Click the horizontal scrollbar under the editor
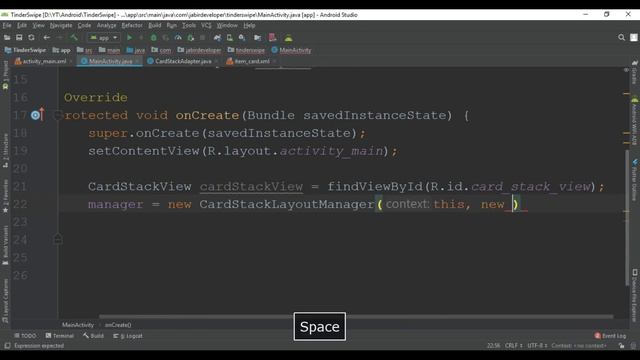Image resolution: width=640 pixels, height=360 pixels. pyautogui.click(x=356, y=316)
